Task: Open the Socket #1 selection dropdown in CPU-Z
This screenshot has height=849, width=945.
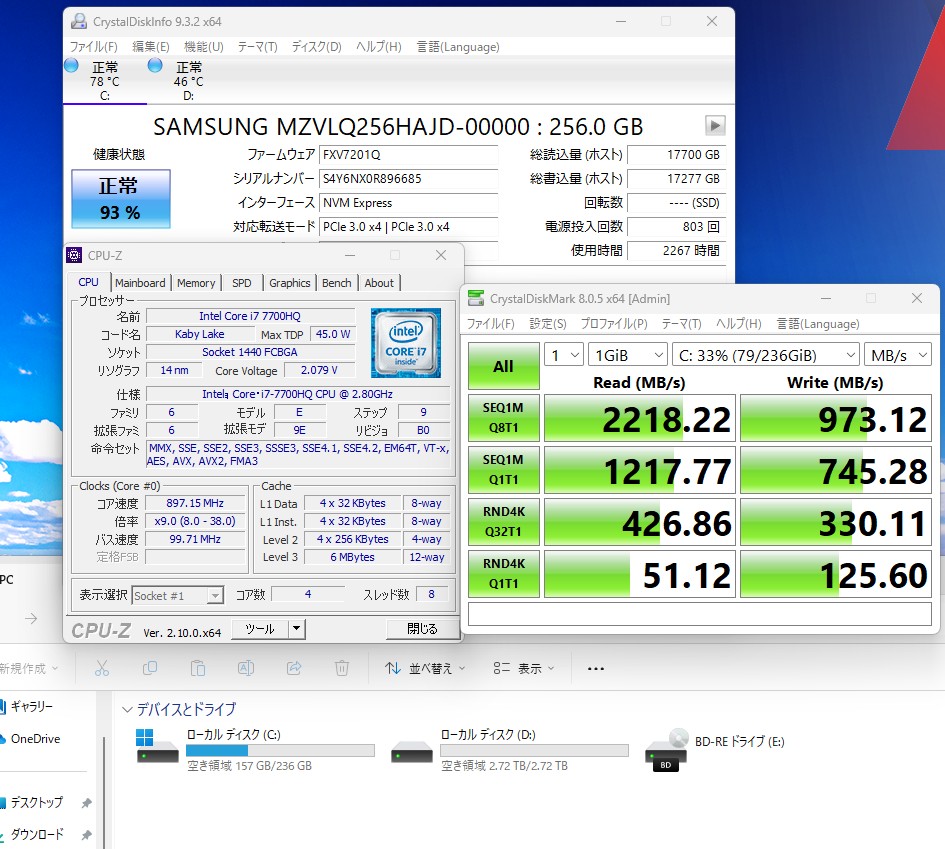Action: pos(178,595)
